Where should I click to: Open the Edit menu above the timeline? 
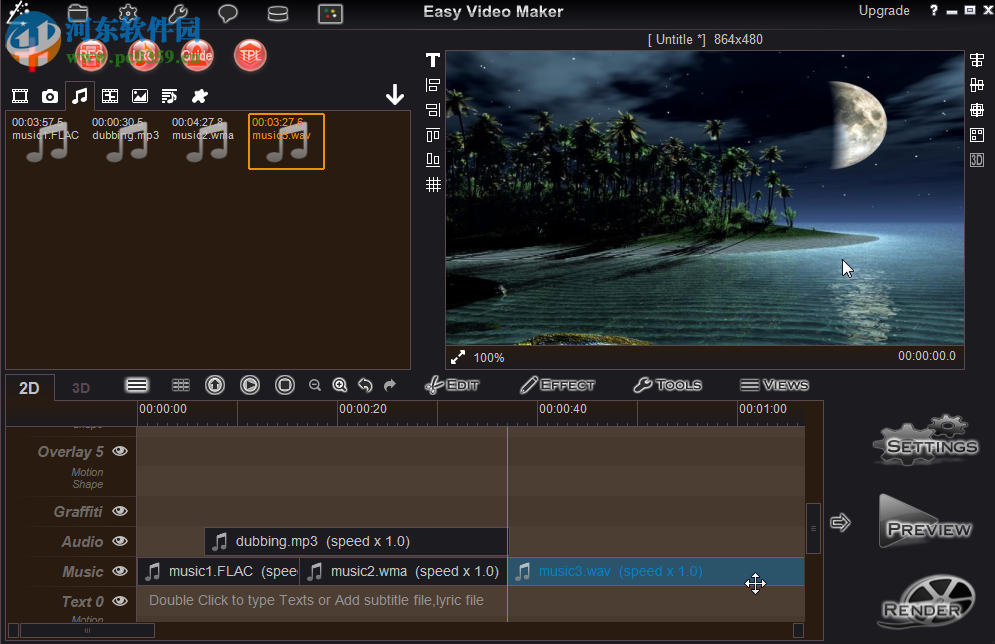coord(452,384)
